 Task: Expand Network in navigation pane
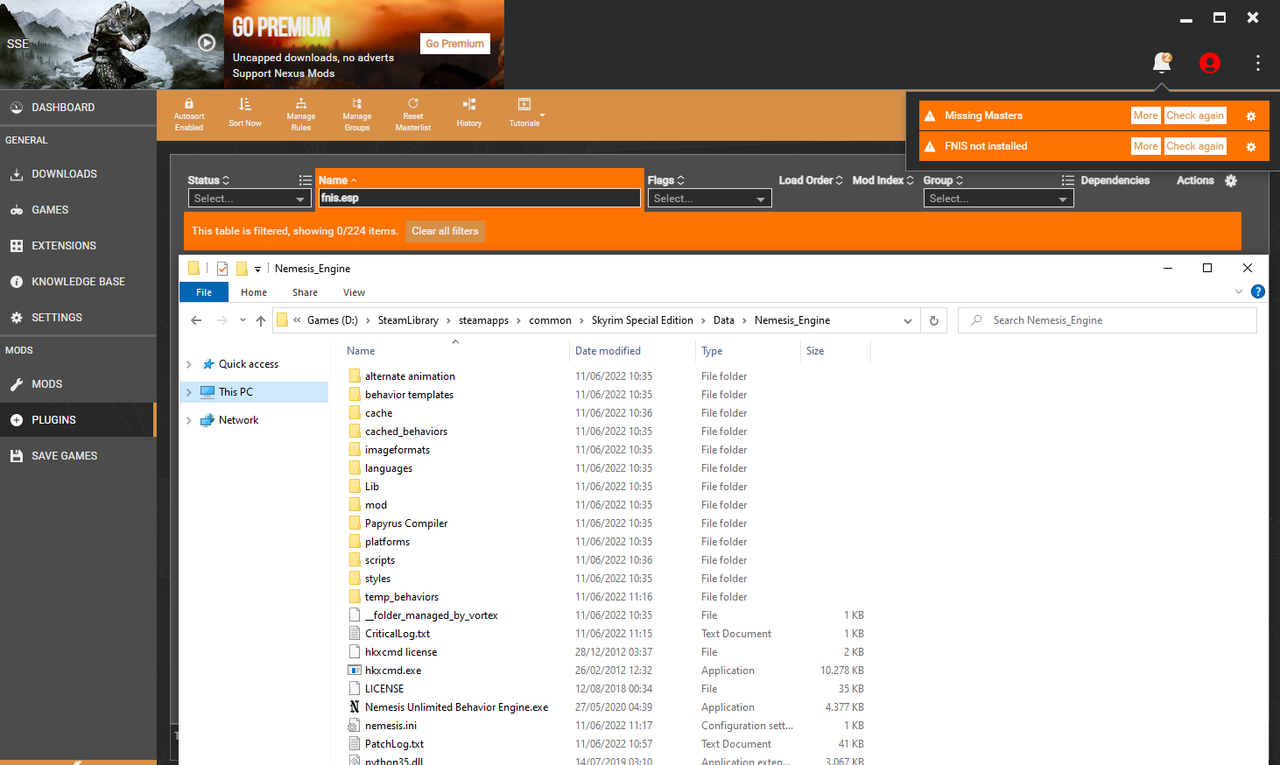(189, 421)
